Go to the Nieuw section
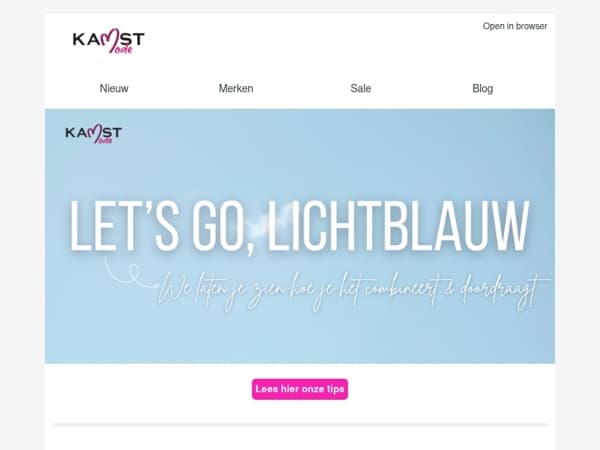The image size is (600, 450). pyautogui.click(x=114, y=88)
